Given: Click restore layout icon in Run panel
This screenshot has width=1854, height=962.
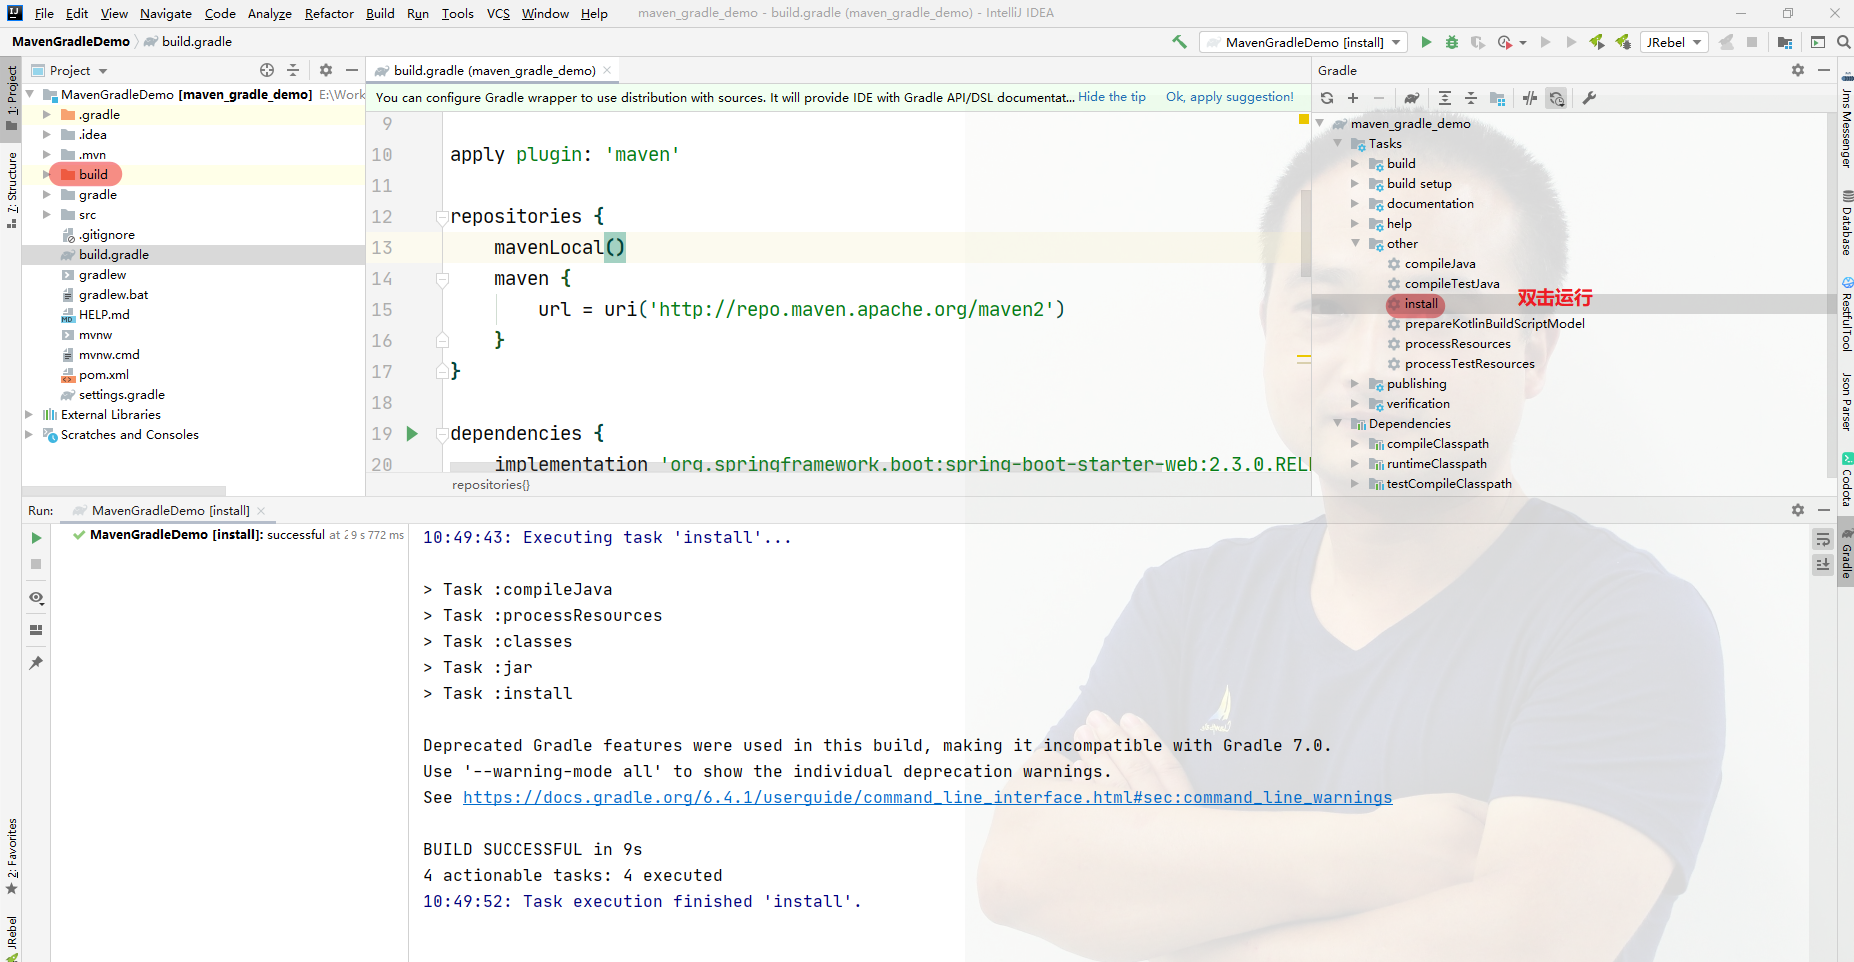Looking at the screenshot, I should pos(36,630).
